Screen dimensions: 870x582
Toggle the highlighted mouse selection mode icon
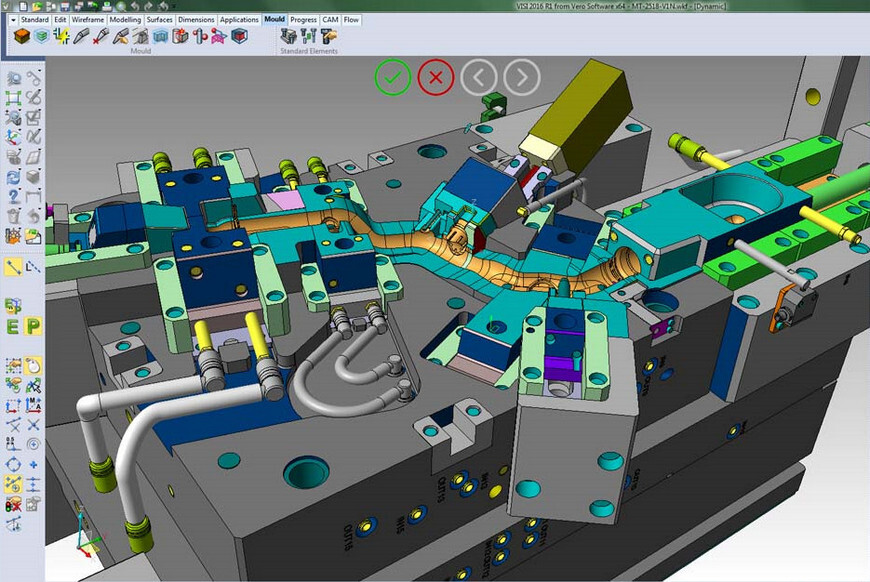tap(33, 366)
